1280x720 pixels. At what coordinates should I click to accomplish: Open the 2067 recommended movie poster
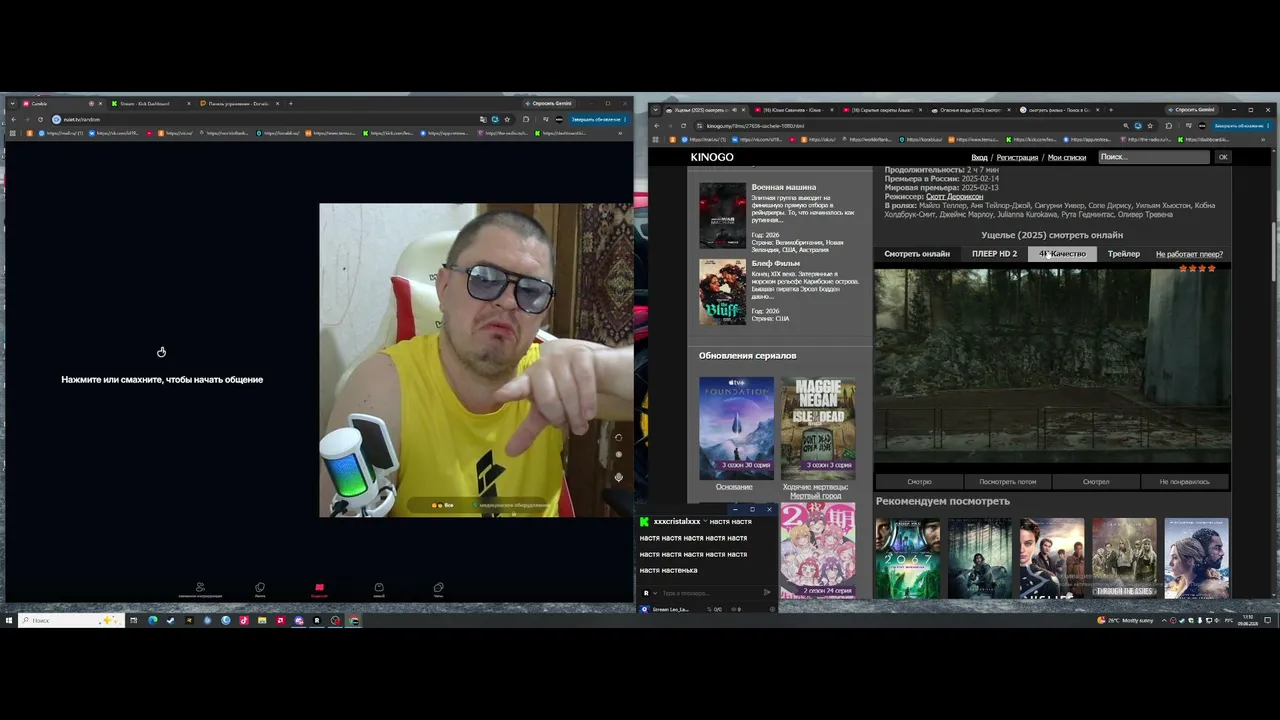pyautogui.click(x=908, y=558)
